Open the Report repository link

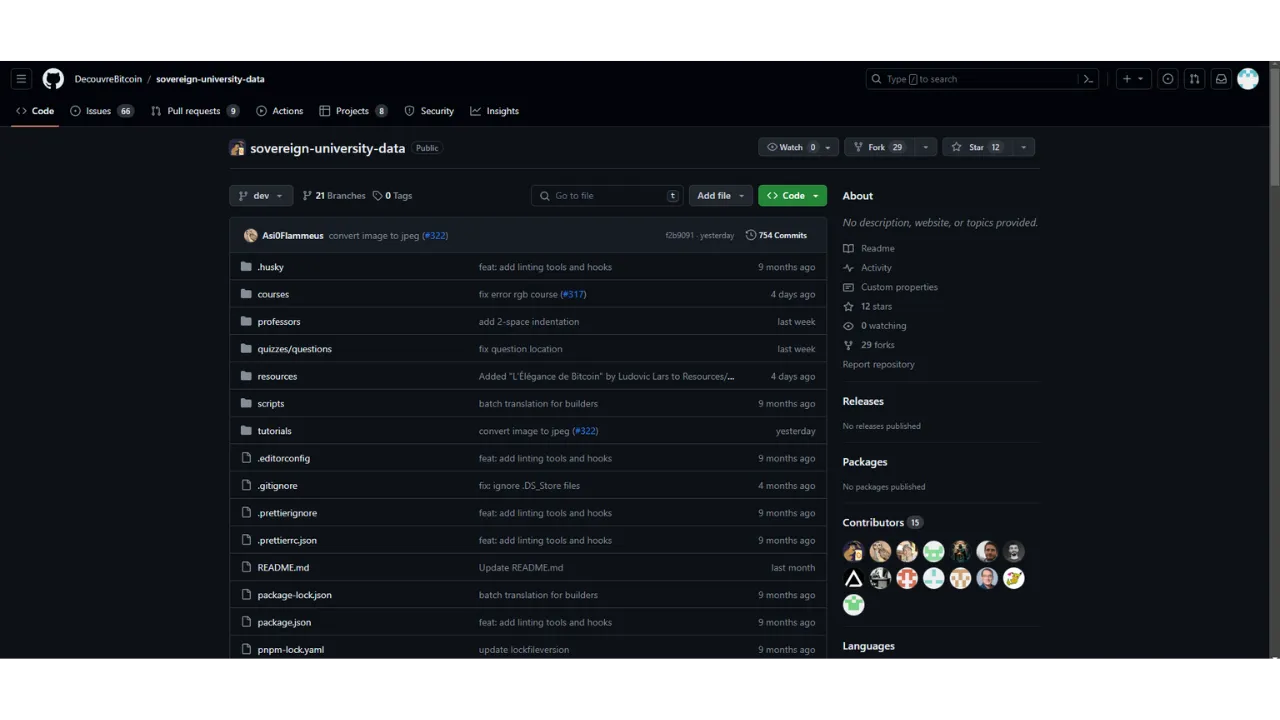tap(879, 364)
